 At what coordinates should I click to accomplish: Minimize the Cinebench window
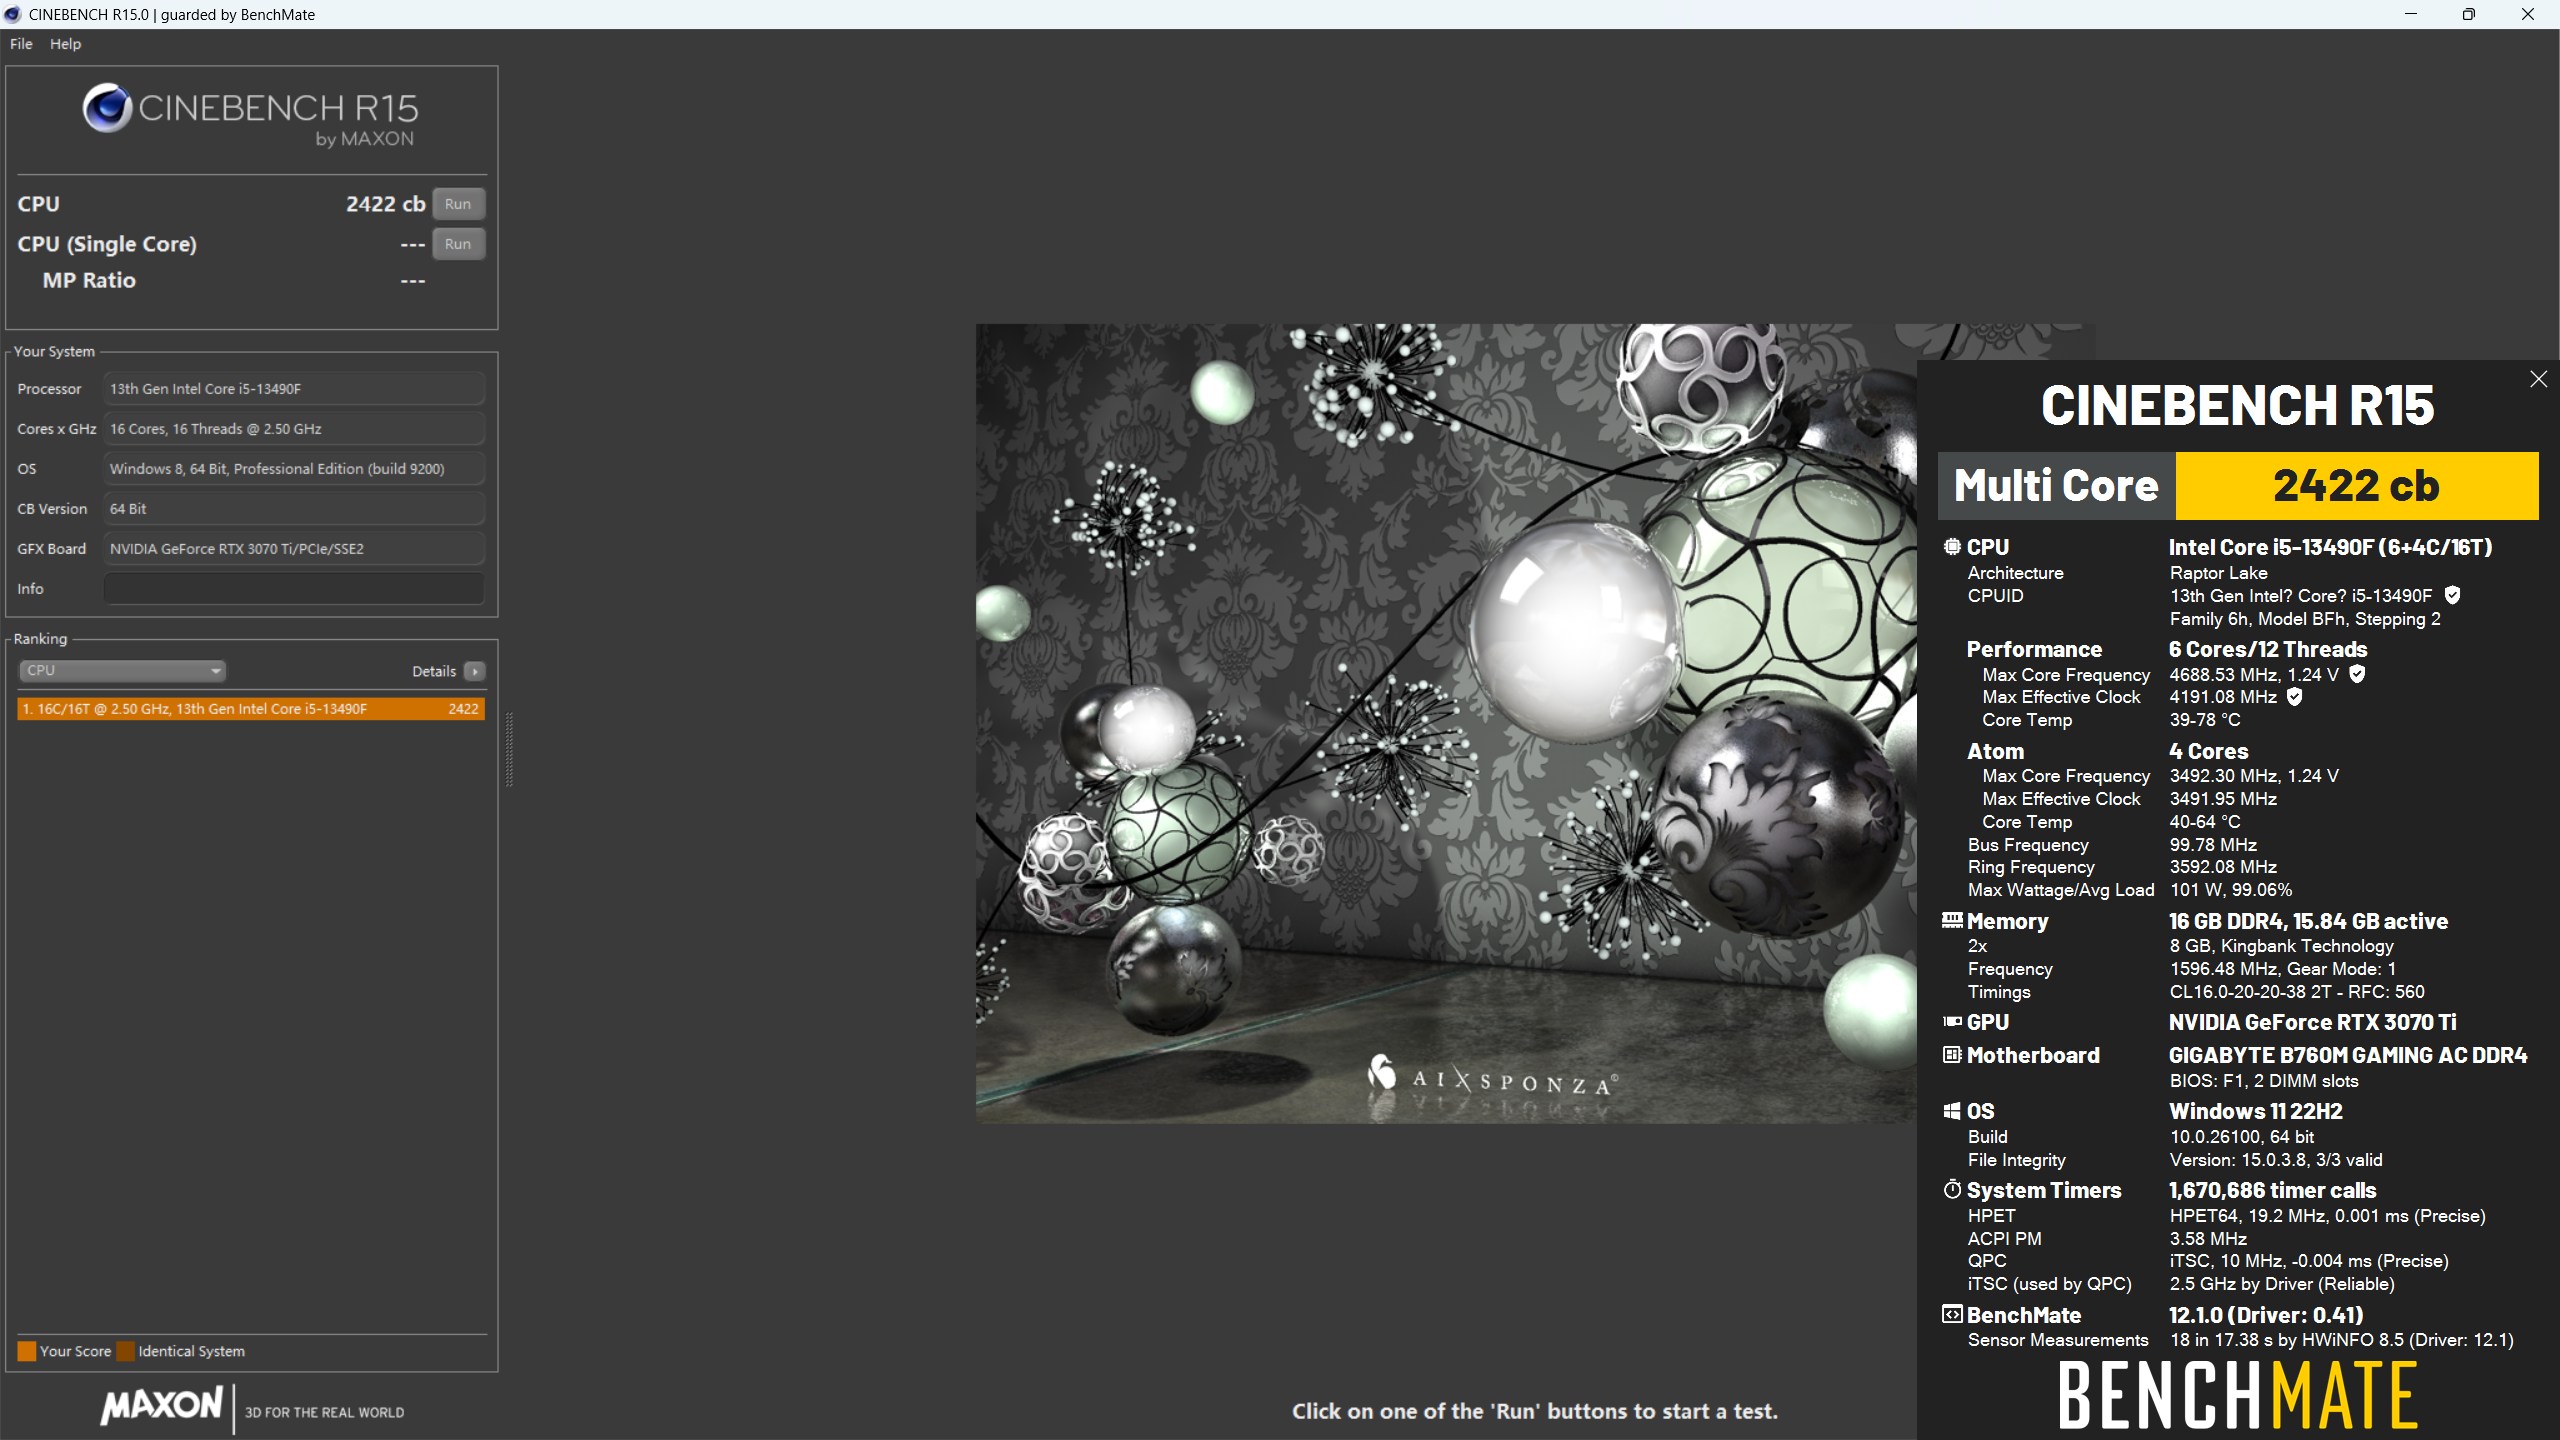2410,14
